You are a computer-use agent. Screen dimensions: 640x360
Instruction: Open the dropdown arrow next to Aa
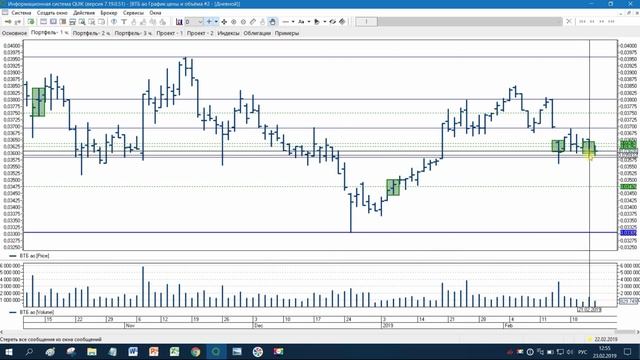309,22
